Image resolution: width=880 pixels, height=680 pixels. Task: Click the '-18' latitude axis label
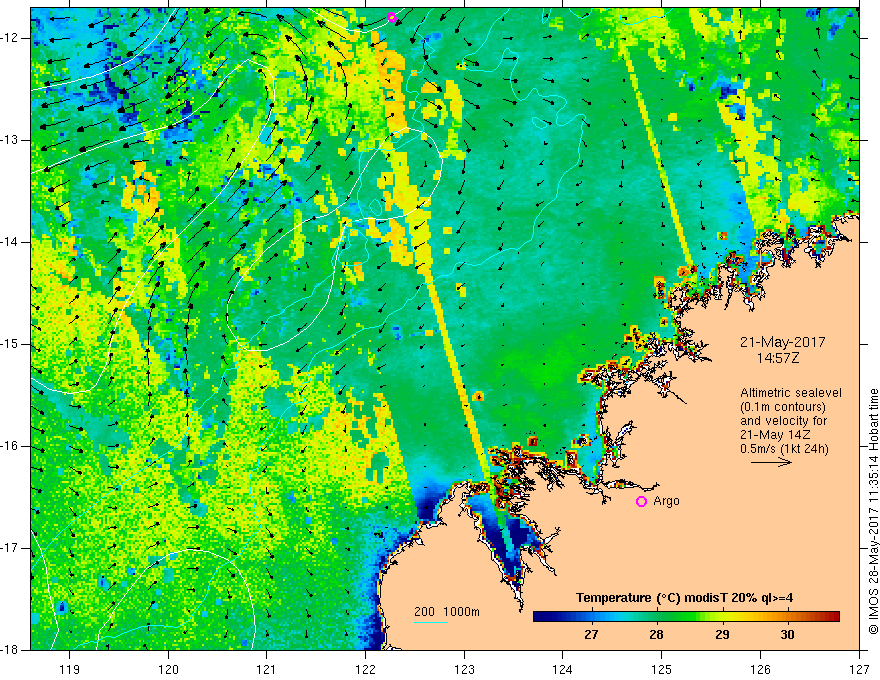click(11, 650)
